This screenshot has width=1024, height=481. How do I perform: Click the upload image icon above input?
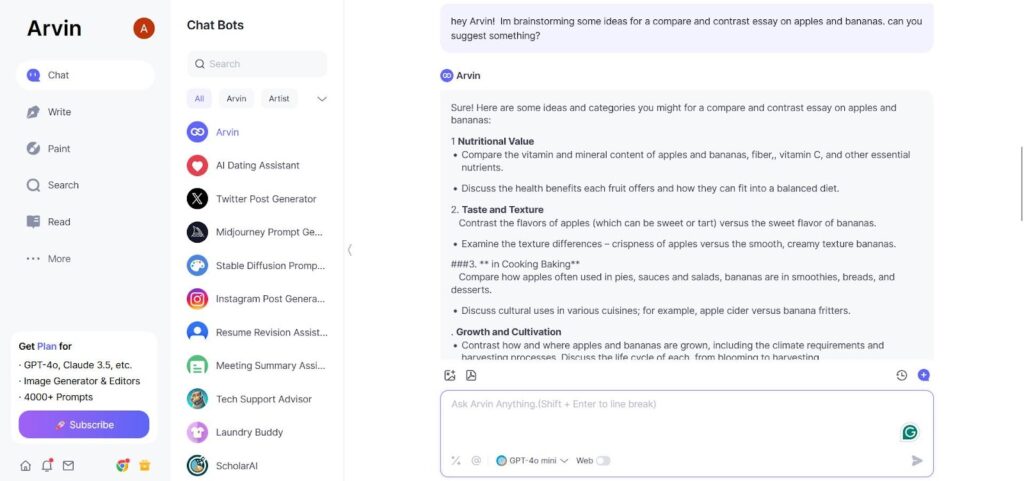coord(449,375)
